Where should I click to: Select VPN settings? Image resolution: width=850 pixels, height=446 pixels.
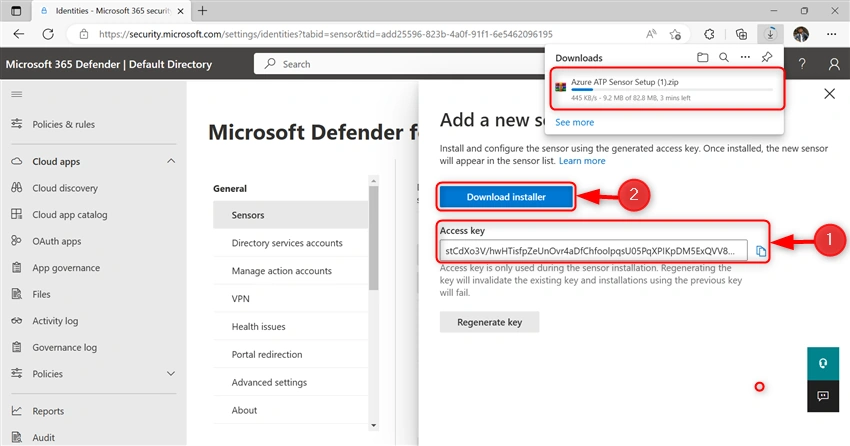point(290,299)
